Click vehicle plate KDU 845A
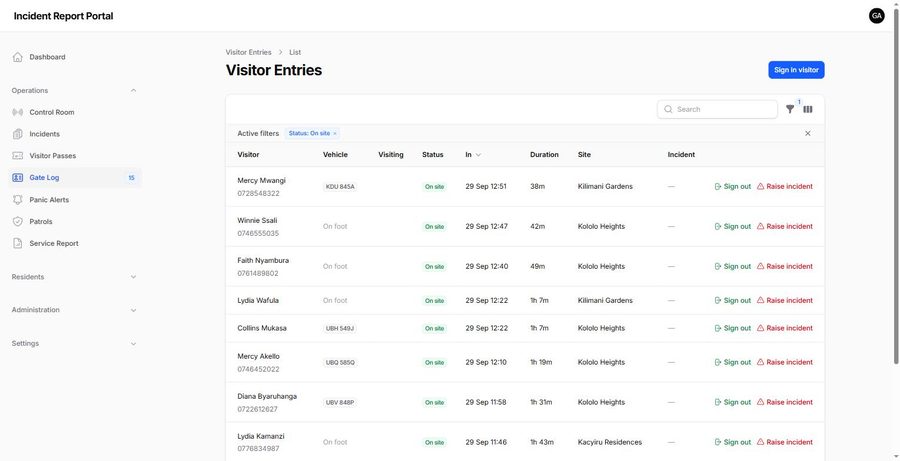900x461 pixels. tap(340, 187)
